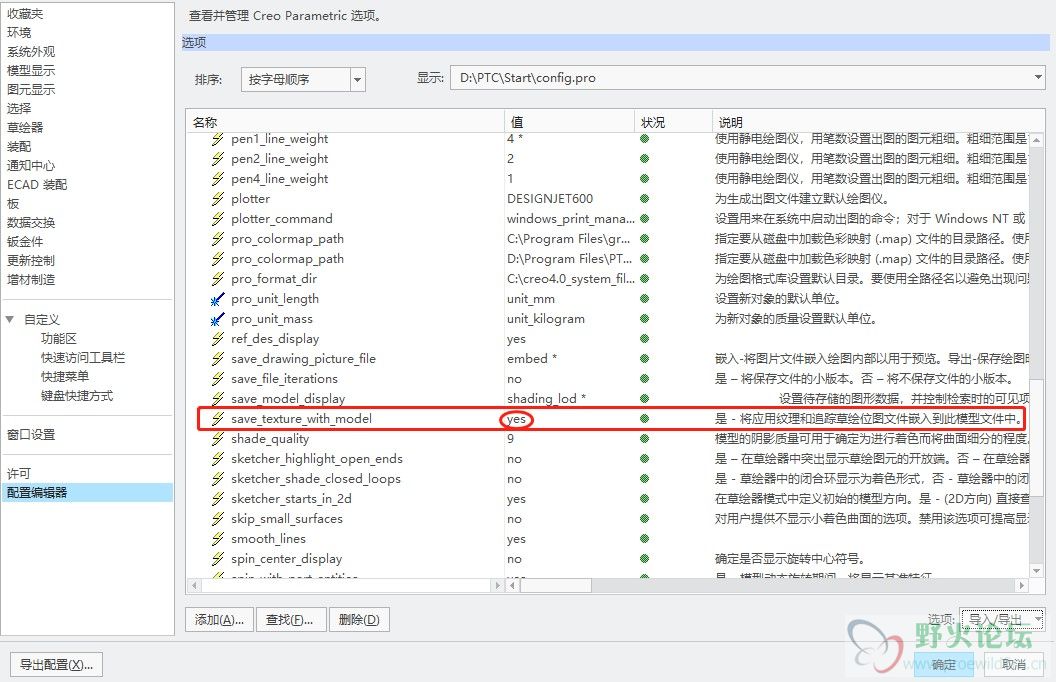Collapse the 自定义 tree section
Image resolution: width=1056 pixels, height=682 pixels.
(10, 320)
